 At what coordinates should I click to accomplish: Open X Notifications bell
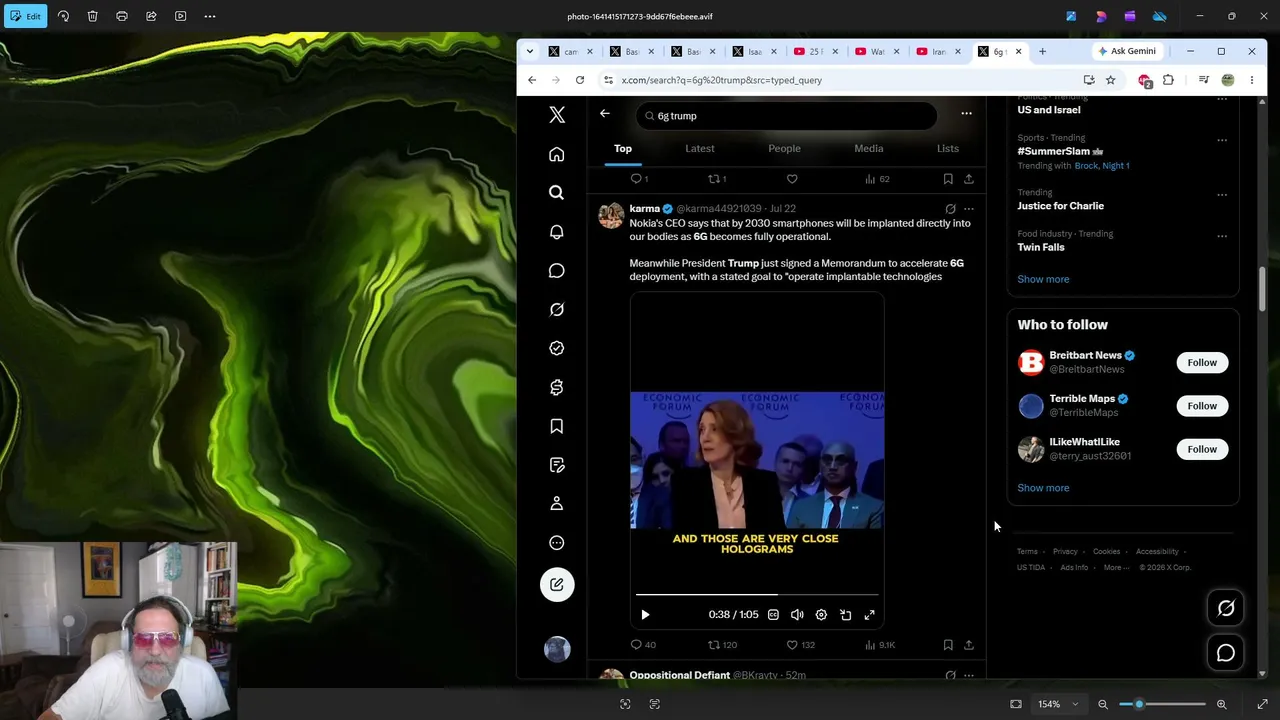pyautogui.click(x=557, y=232)
